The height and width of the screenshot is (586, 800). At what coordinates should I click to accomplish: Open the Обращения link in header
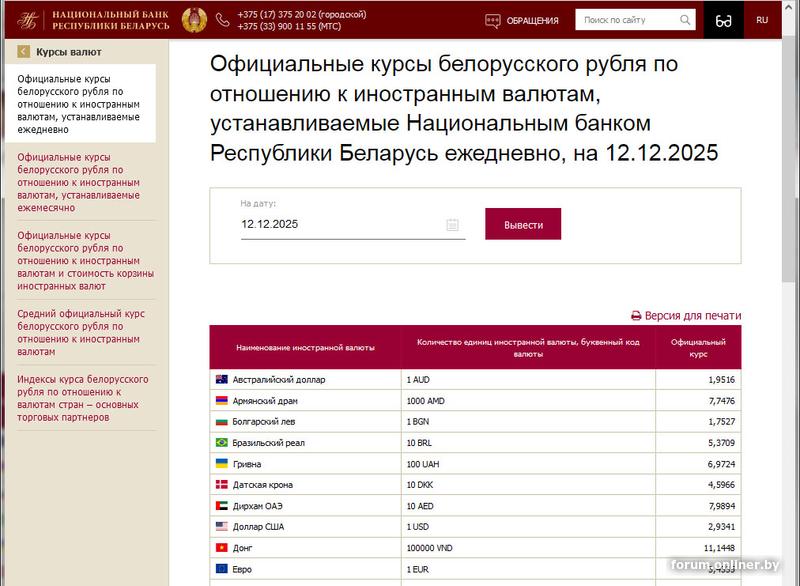[x=532, y=21]
